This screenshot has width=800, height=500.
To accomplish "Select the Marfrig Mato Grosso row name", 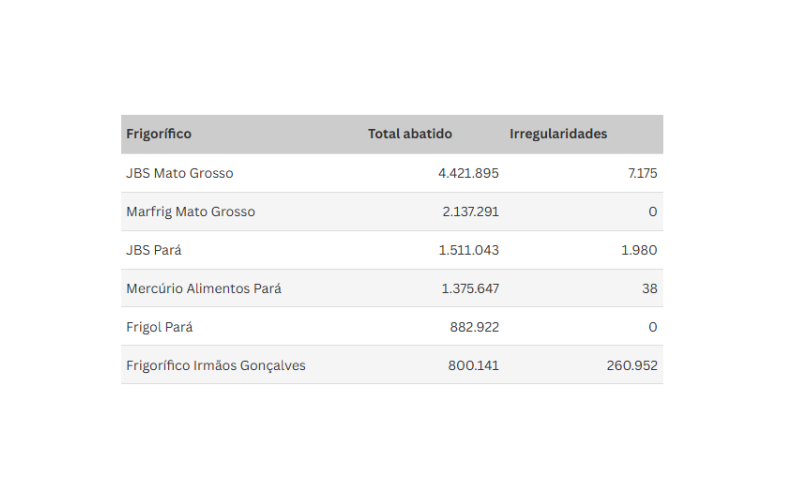I will point(190,212).
